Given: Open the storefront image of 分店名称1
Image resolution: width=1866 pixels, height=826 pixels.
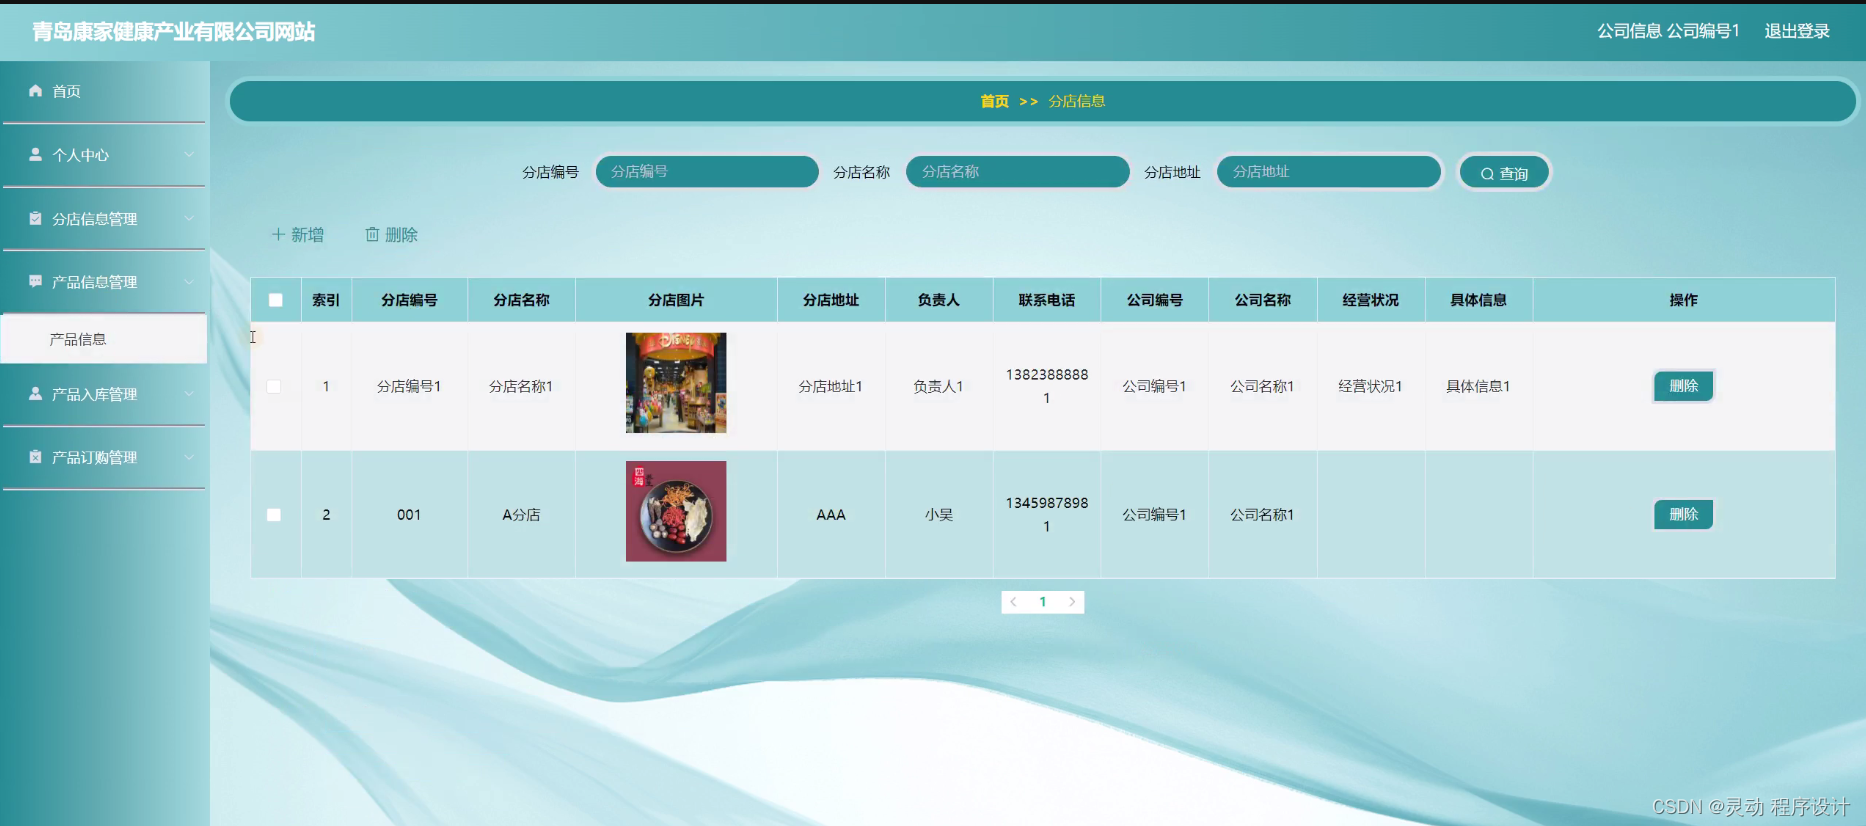Looking at the screenshot, I should pos(676,383).
